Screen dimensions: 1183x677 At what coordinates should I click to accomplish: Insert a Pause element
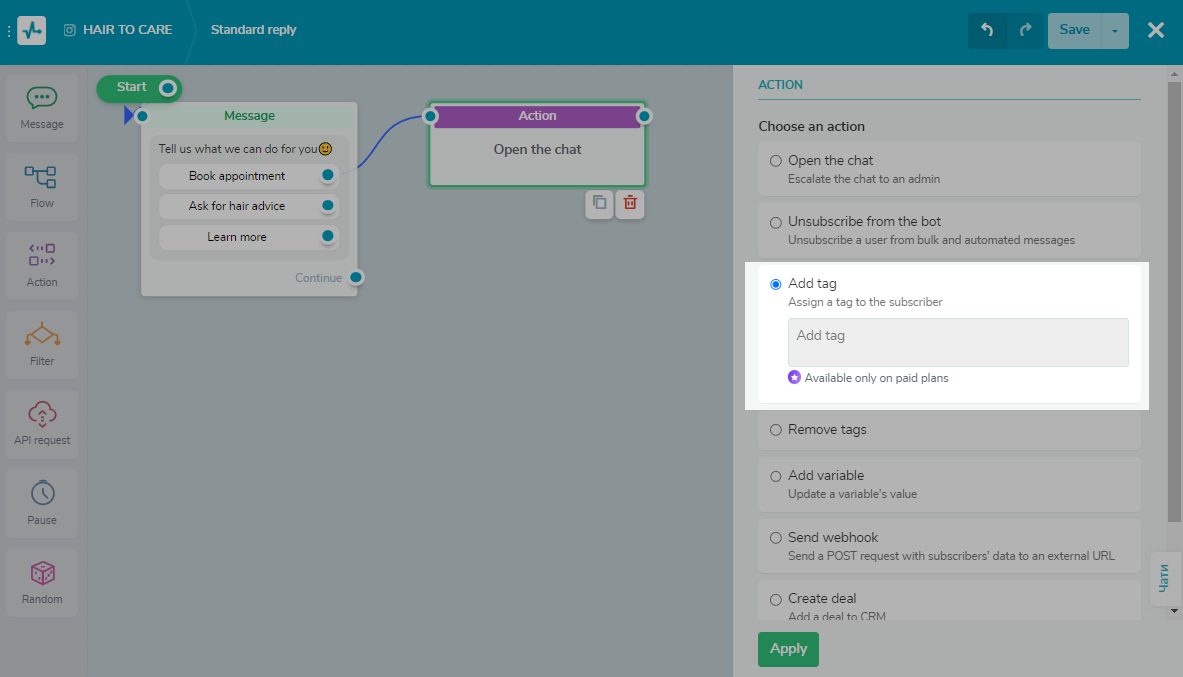tap(42, 502)
